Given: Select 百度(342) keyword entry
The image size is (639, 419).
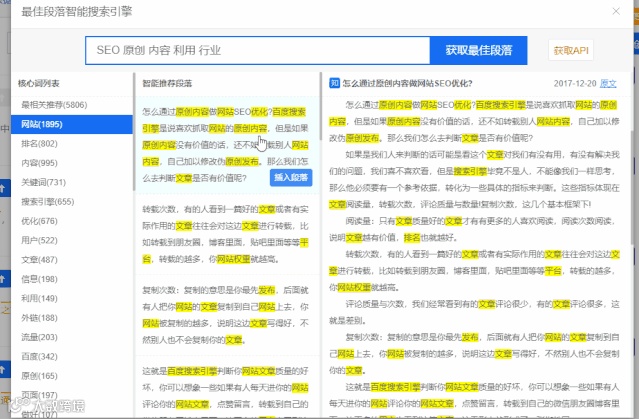Looking at the screenshot, I should pos(72,357).
